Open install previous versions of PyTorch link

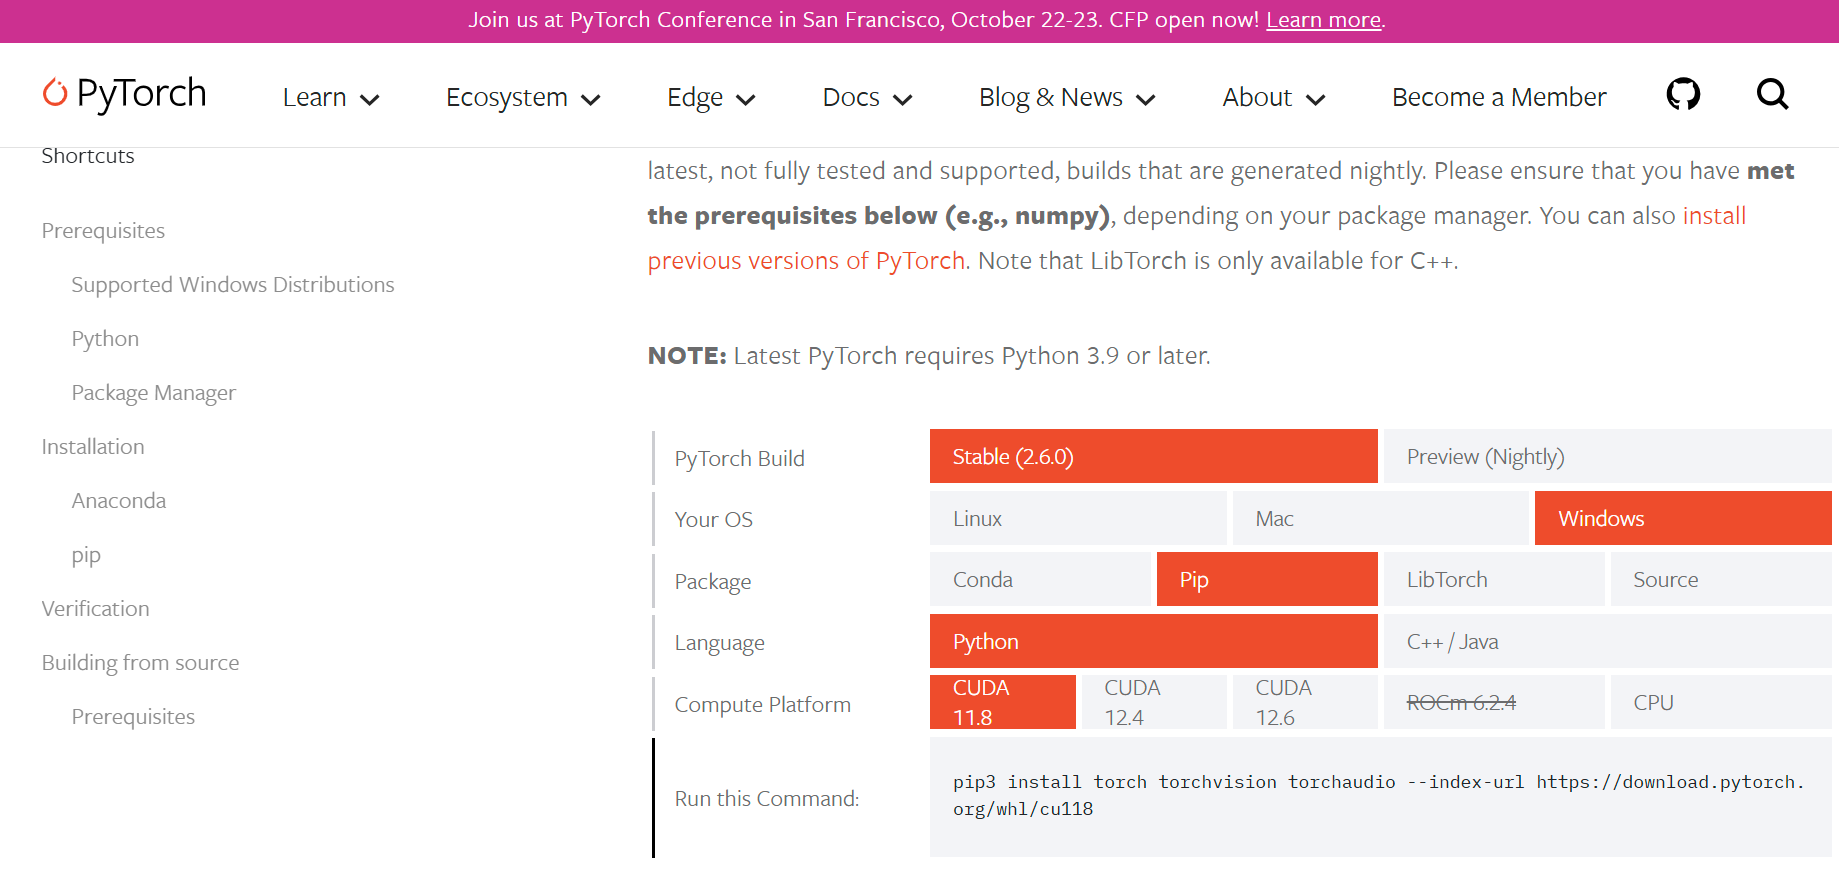[1196, 238]
